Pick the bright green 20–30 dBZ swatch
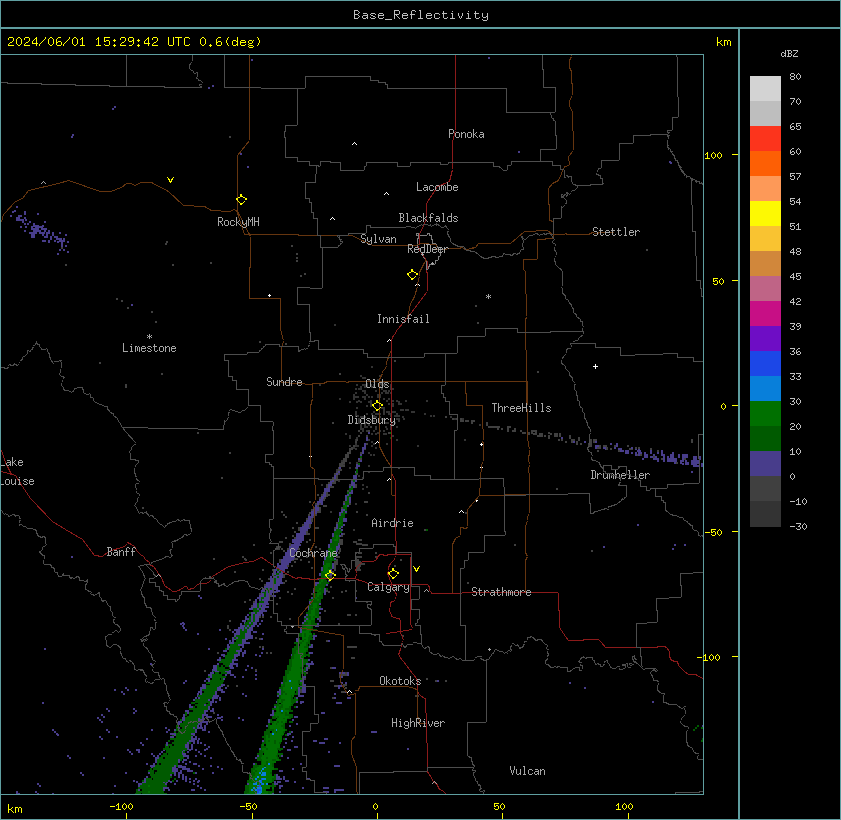 pos(765,413)
